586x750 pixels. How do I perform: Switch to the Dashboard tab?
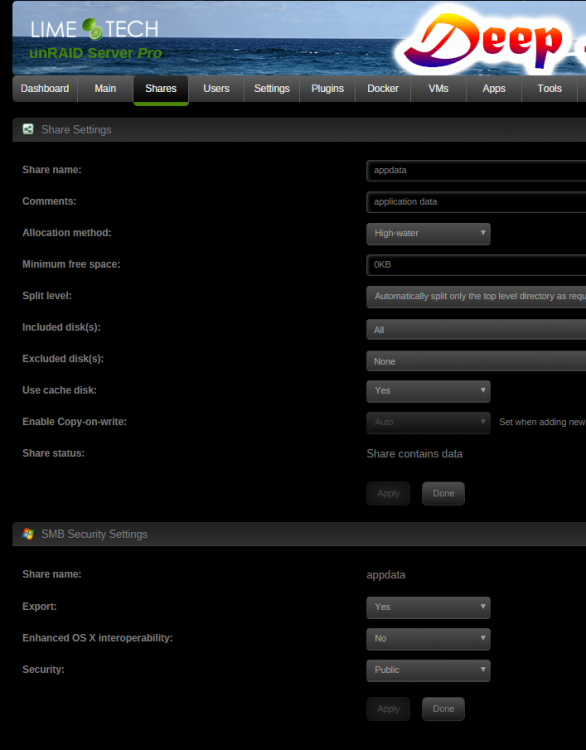45,88
